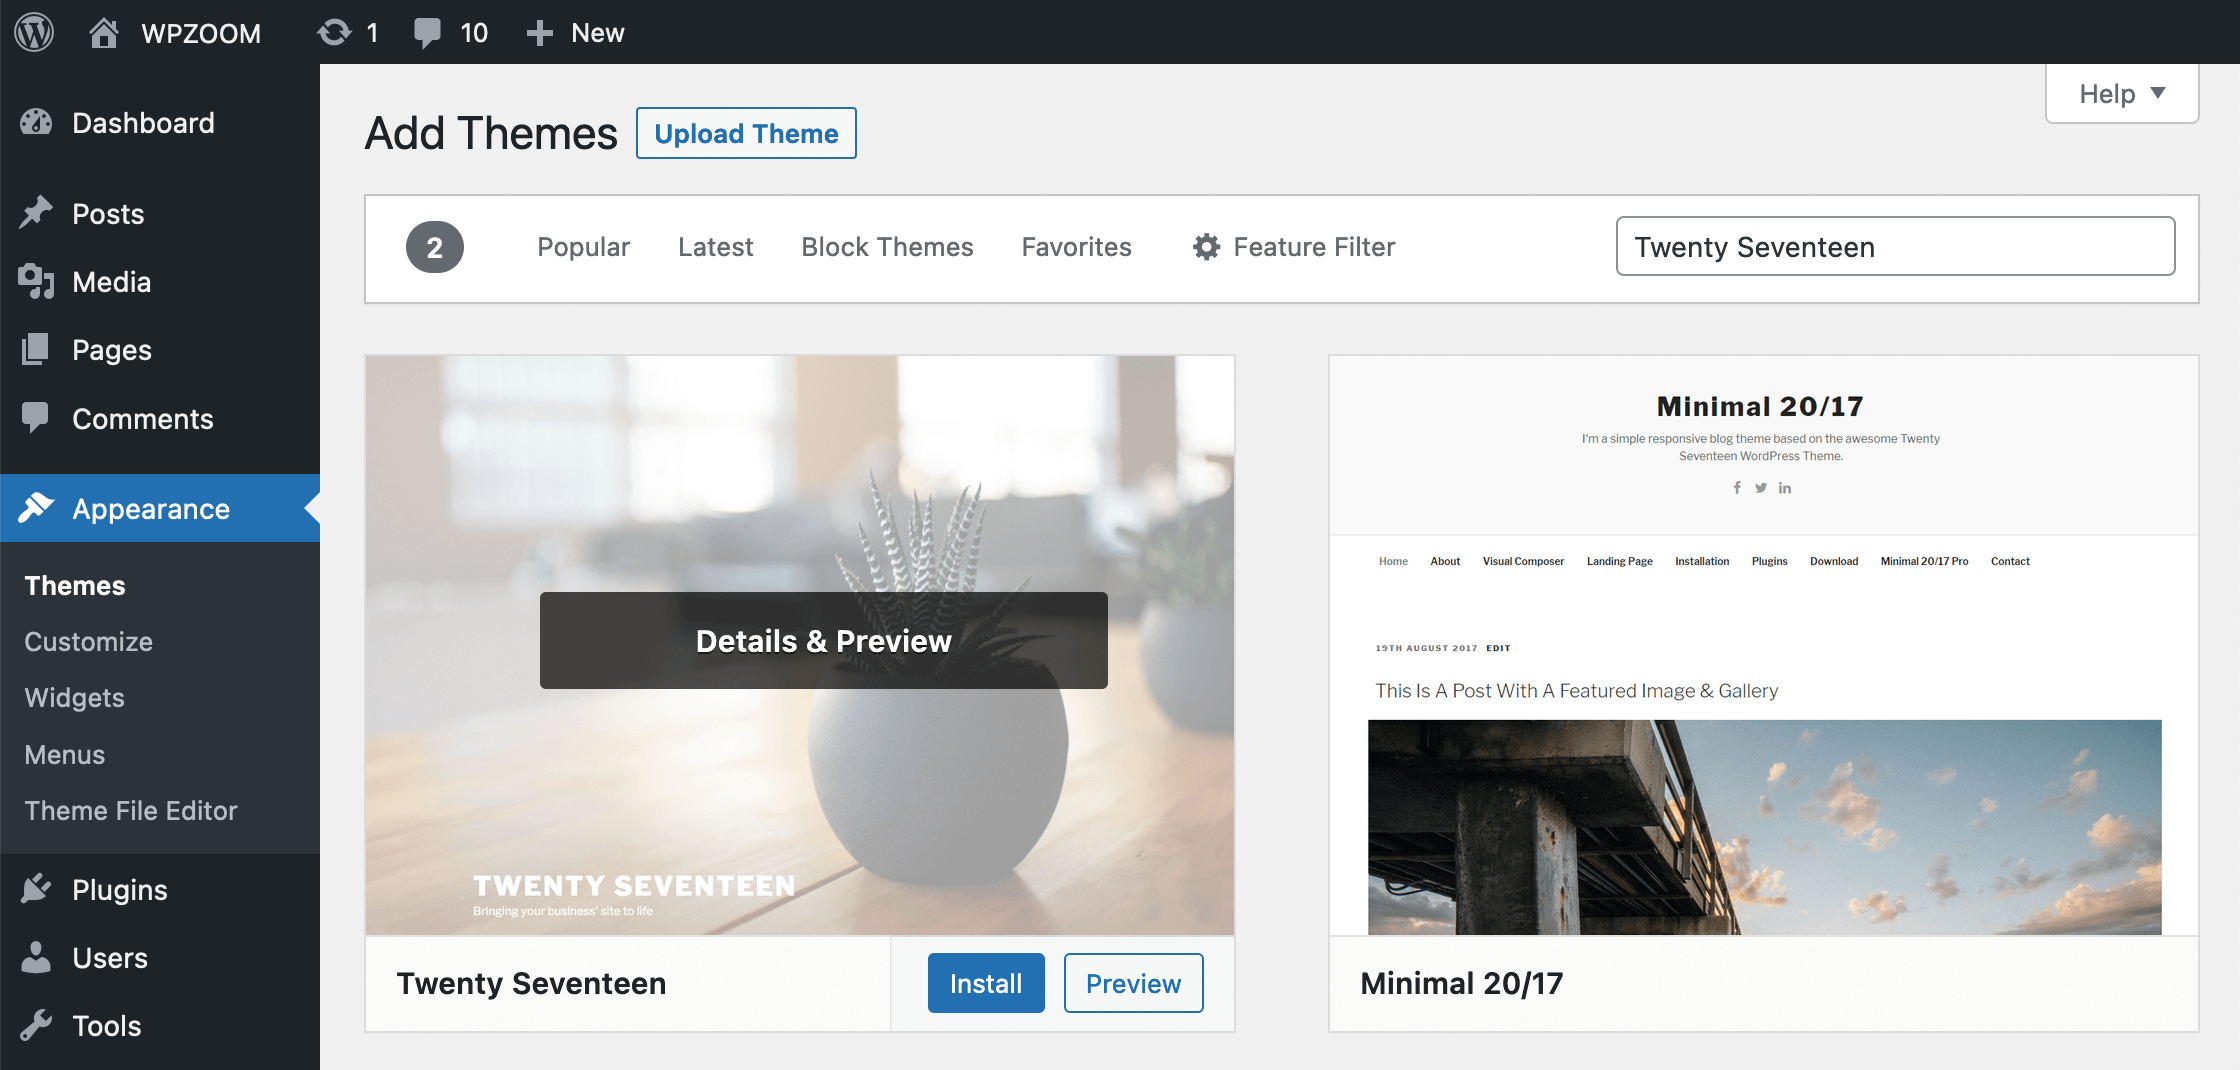Click the Details & Preview overlay button

824,640
